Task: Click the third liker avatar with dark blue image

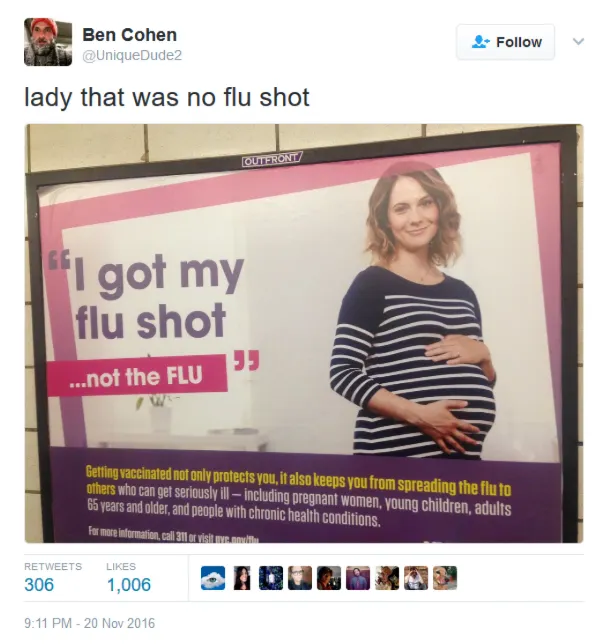Action: (x=271, y=578)
